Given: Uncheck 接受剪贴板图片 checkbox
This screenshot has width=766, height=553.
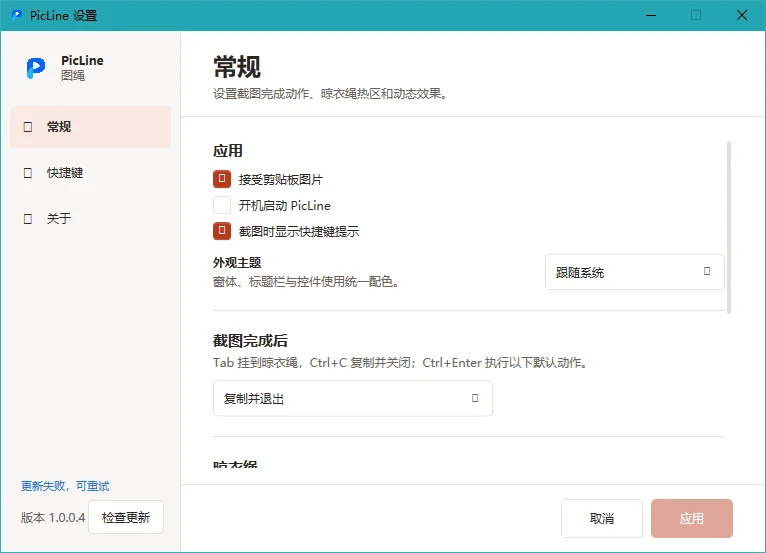Looking at the screenshot, I should 222,179.
